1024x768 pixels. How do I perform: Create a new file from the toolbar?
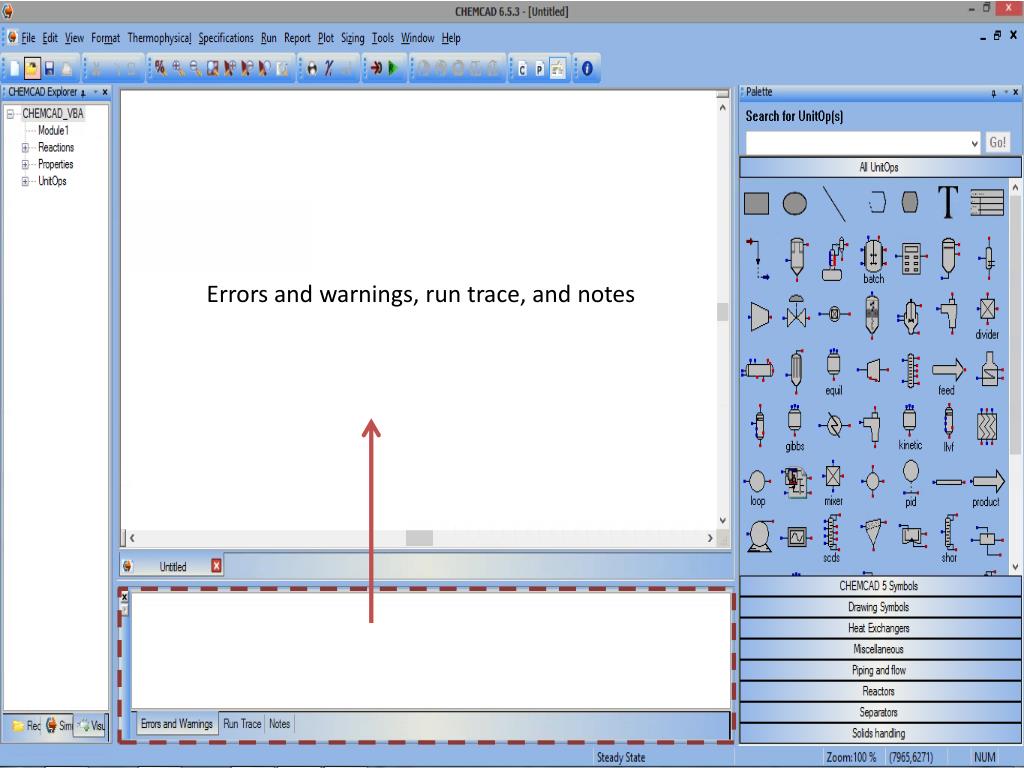[14, 68]
